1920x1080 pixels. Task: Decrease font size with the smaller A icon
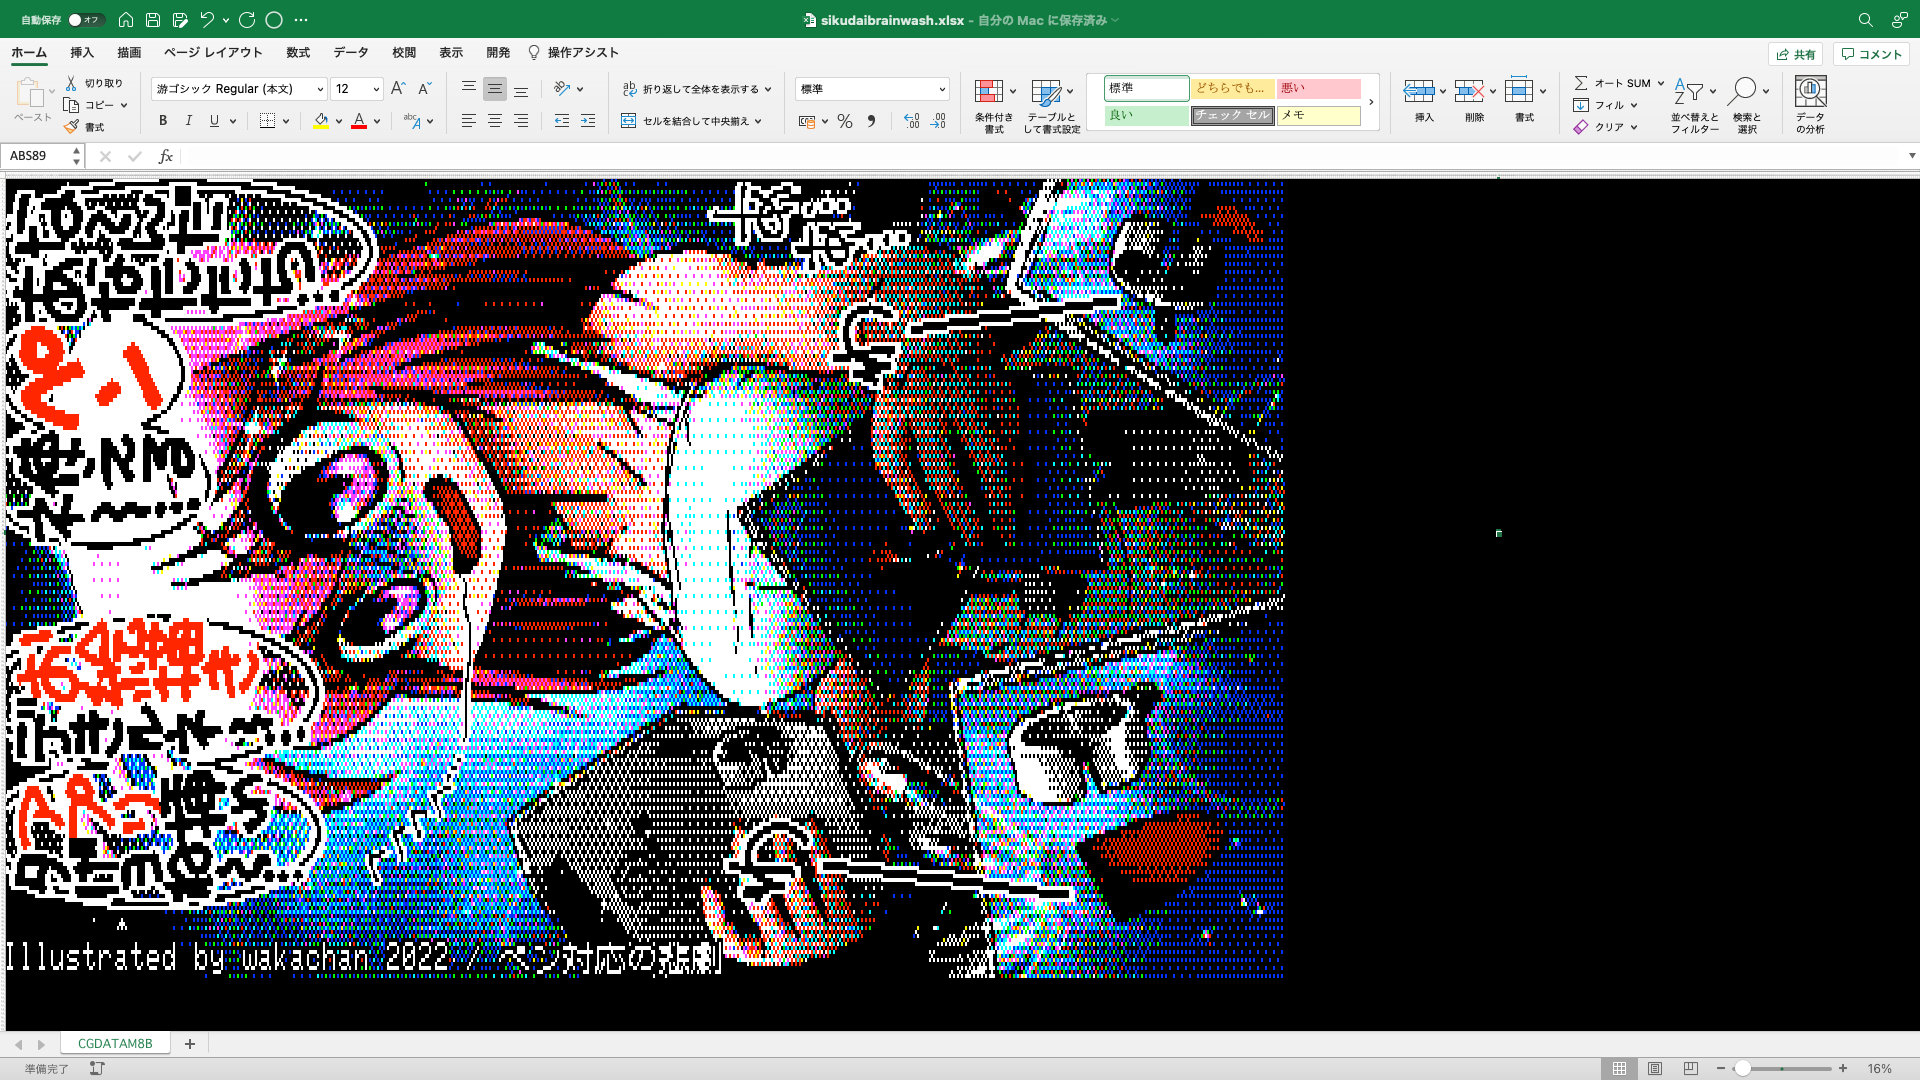click(424, 89)
